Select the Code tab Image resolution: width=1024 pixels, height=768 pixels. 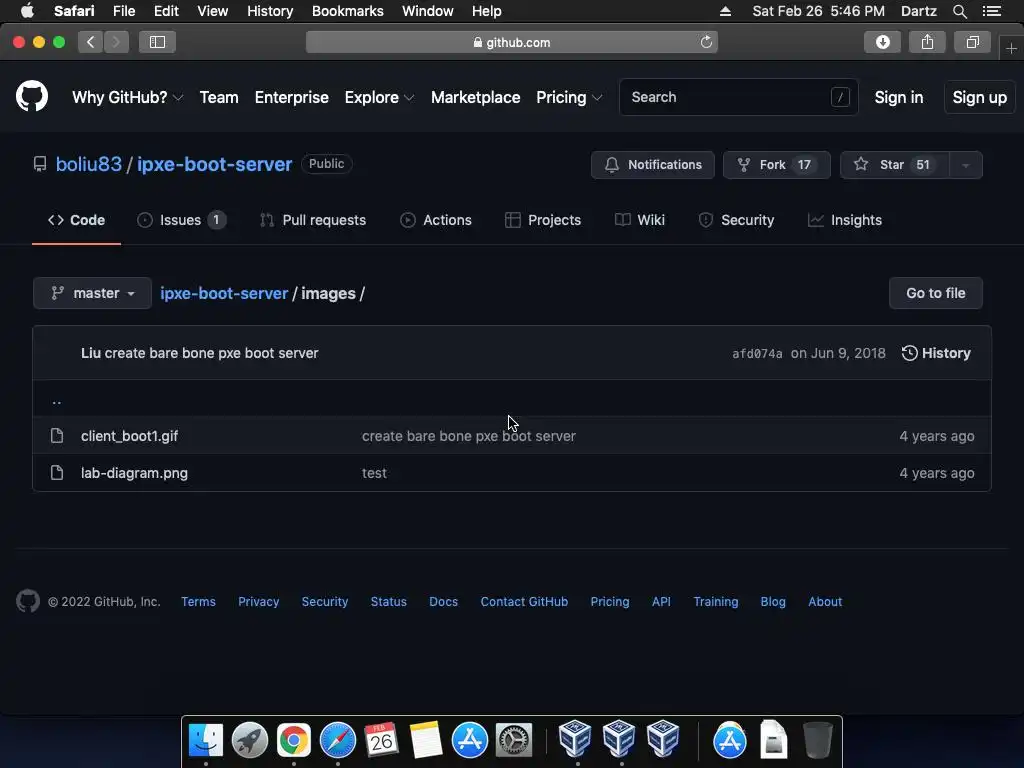[x=76, y=220]
